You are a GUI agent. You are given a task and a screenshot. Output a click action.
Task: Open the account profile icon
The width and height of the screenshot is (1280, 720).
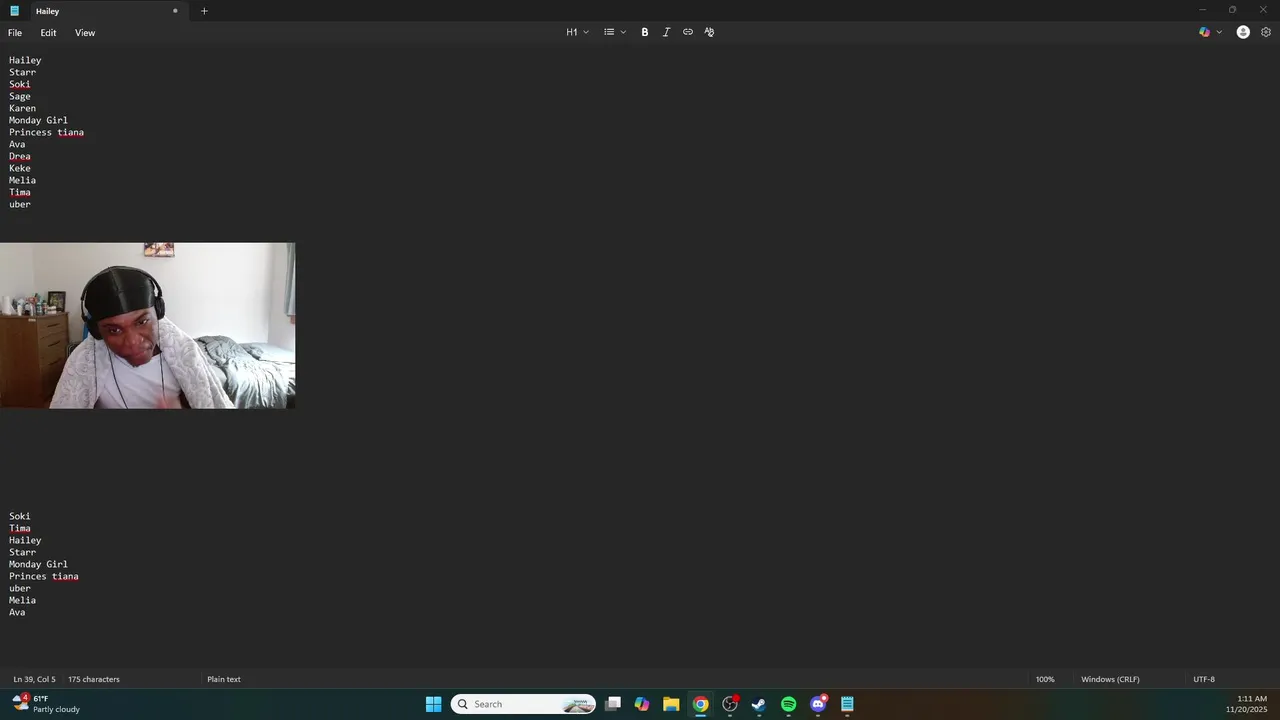(x=1243, y=32)
